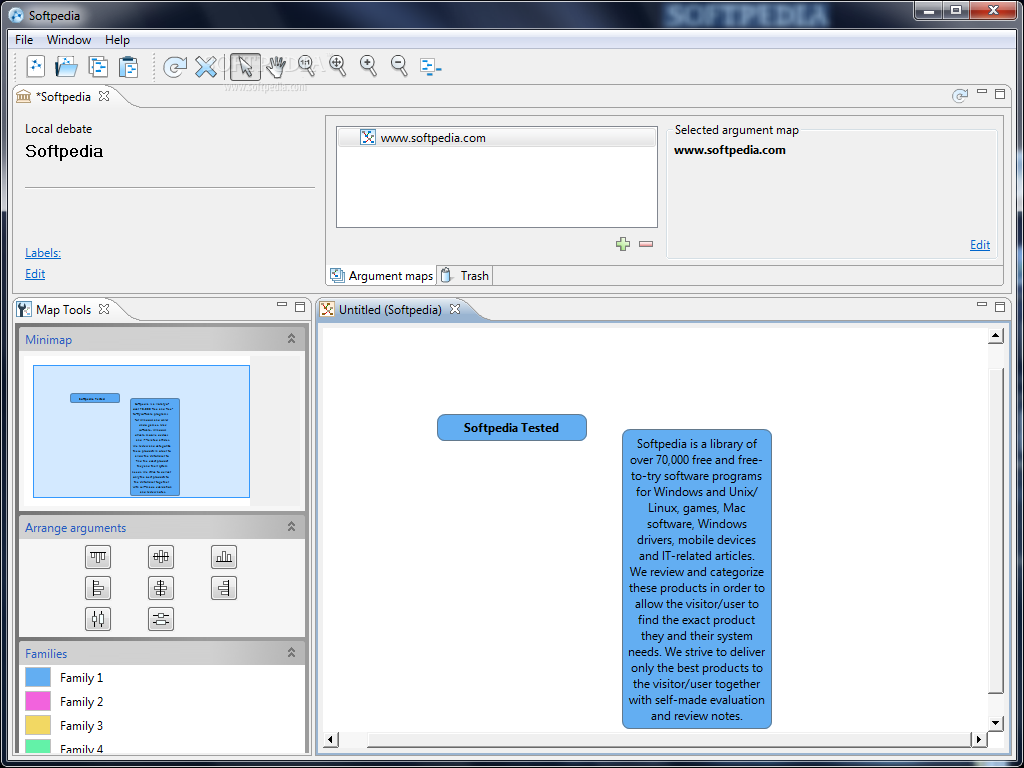Minimize the argument map editor panel

tap(982, 305)
